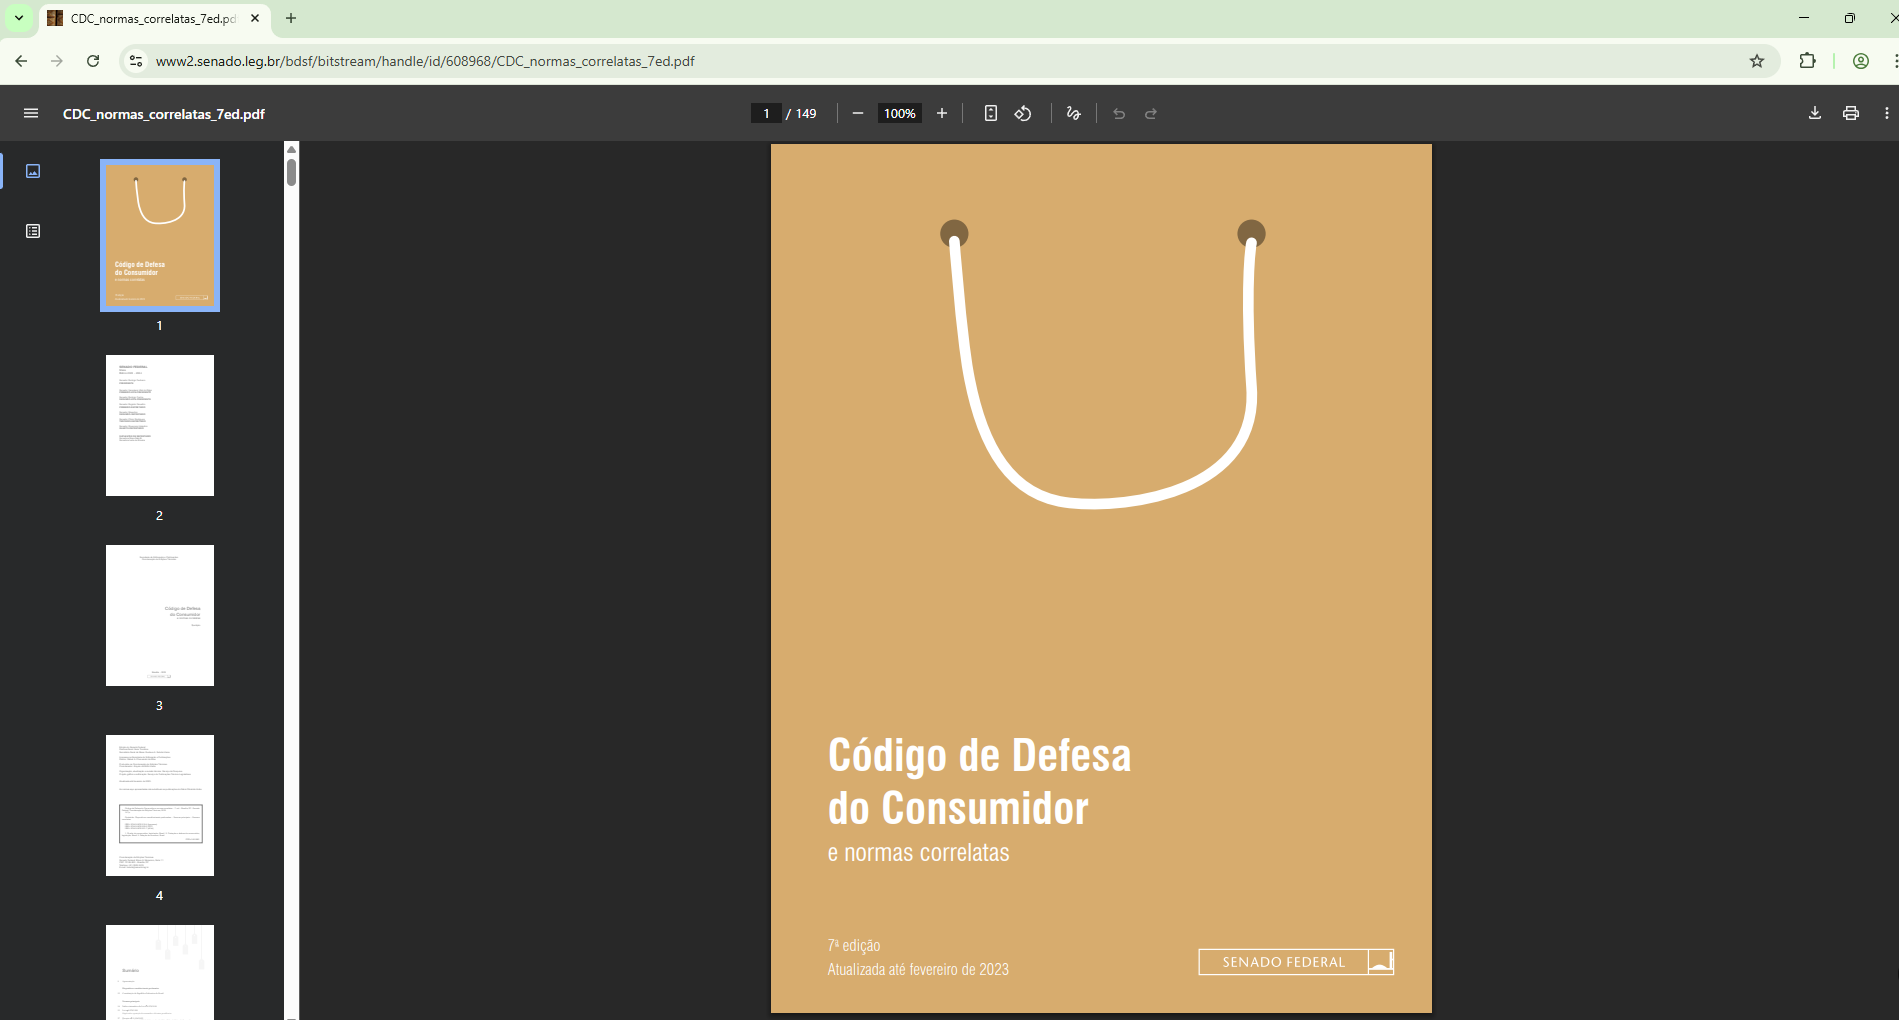Open PDF viewer more actions menu
Image resolution: width=1899 pixels, height=1020 pixels.
pyautogui.click(x=1886, y=114)
